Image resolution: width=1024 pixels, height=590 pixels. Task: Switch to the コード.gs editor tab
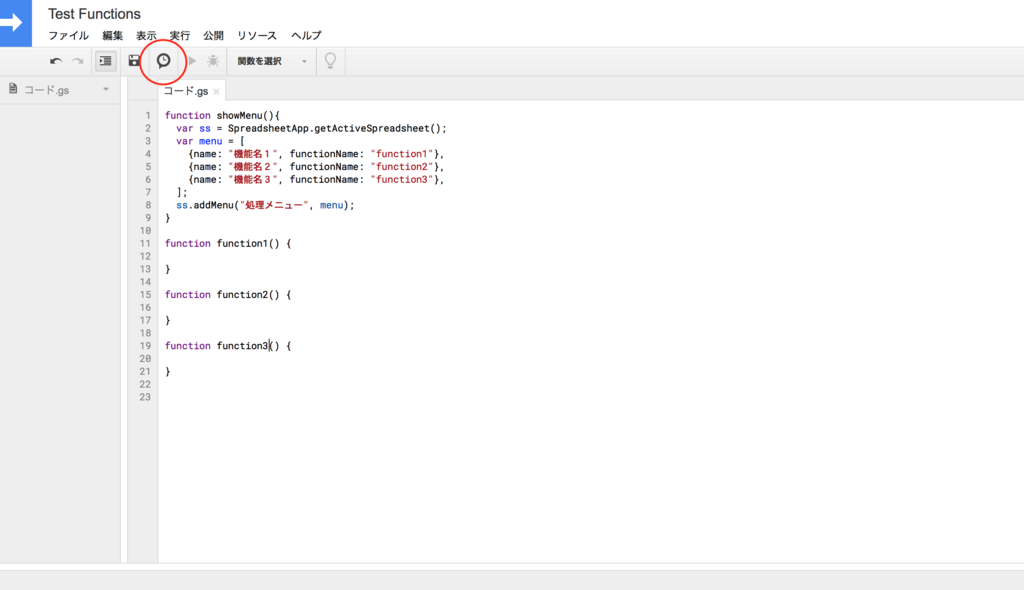[185, 91]
